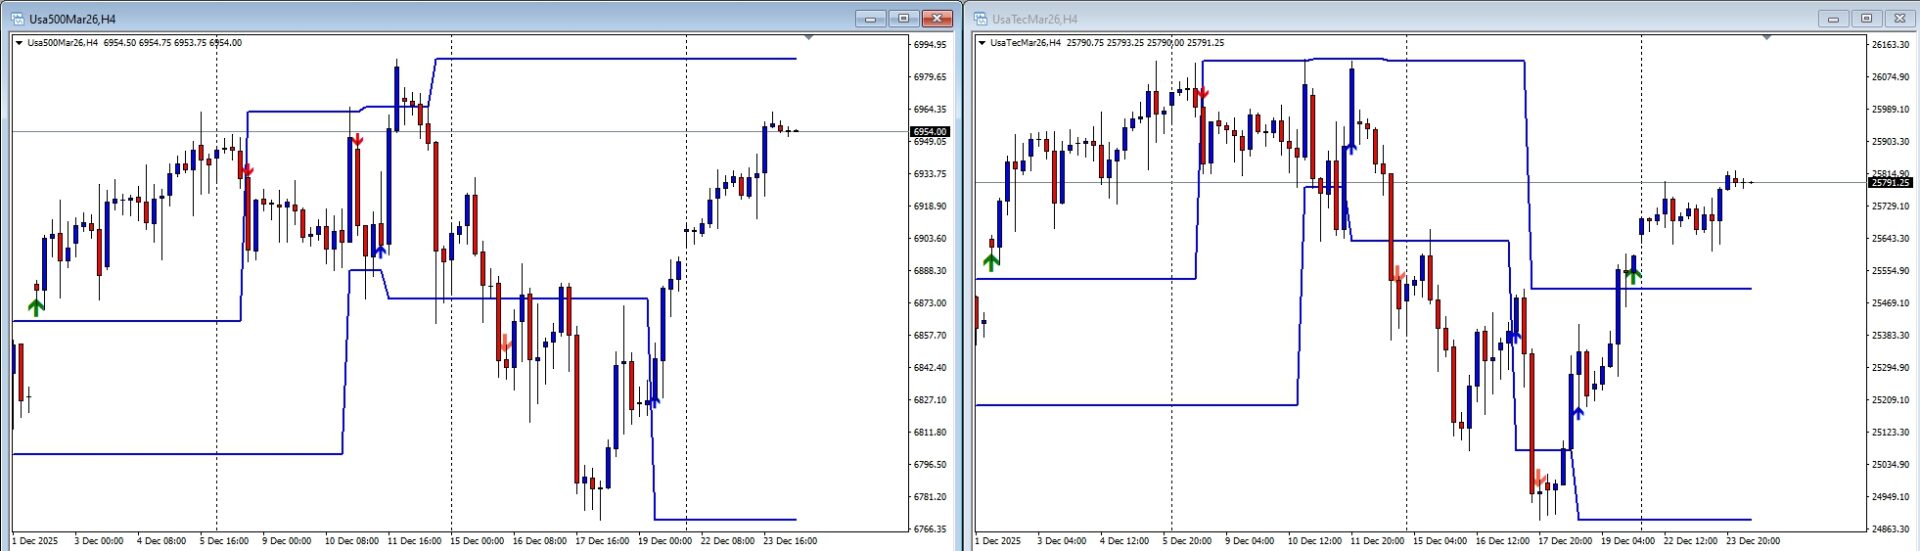Screen dimensions: 1920x551
Task: Click the 25791.25 current price label
Action: coord(1890,183)
